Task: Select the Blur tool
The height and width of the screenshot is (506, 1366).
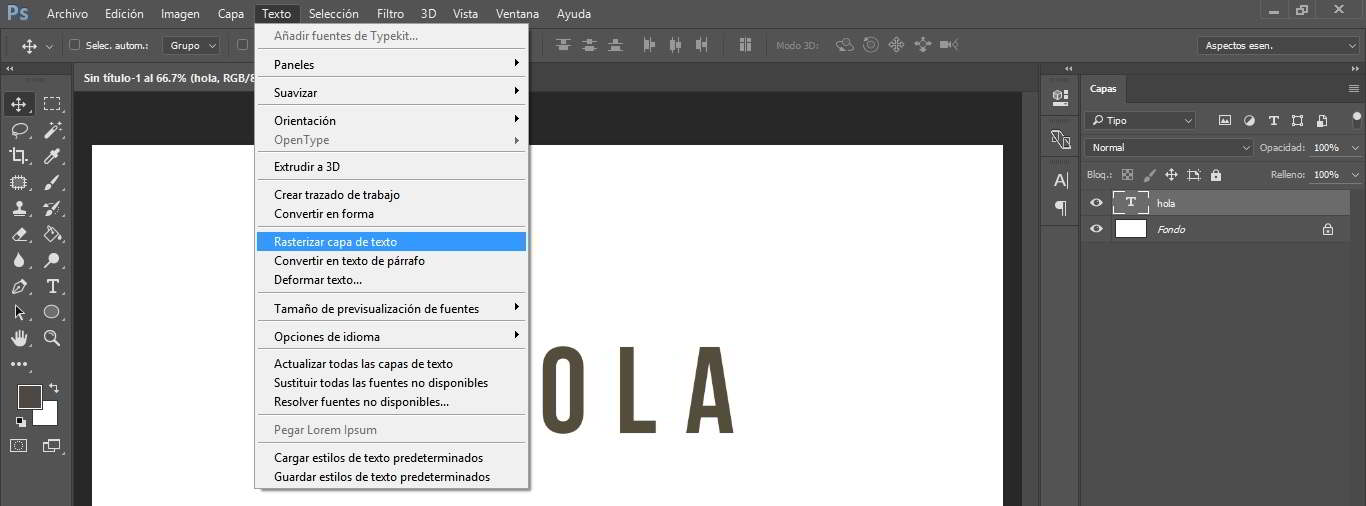Action: (x=19, y=260)
